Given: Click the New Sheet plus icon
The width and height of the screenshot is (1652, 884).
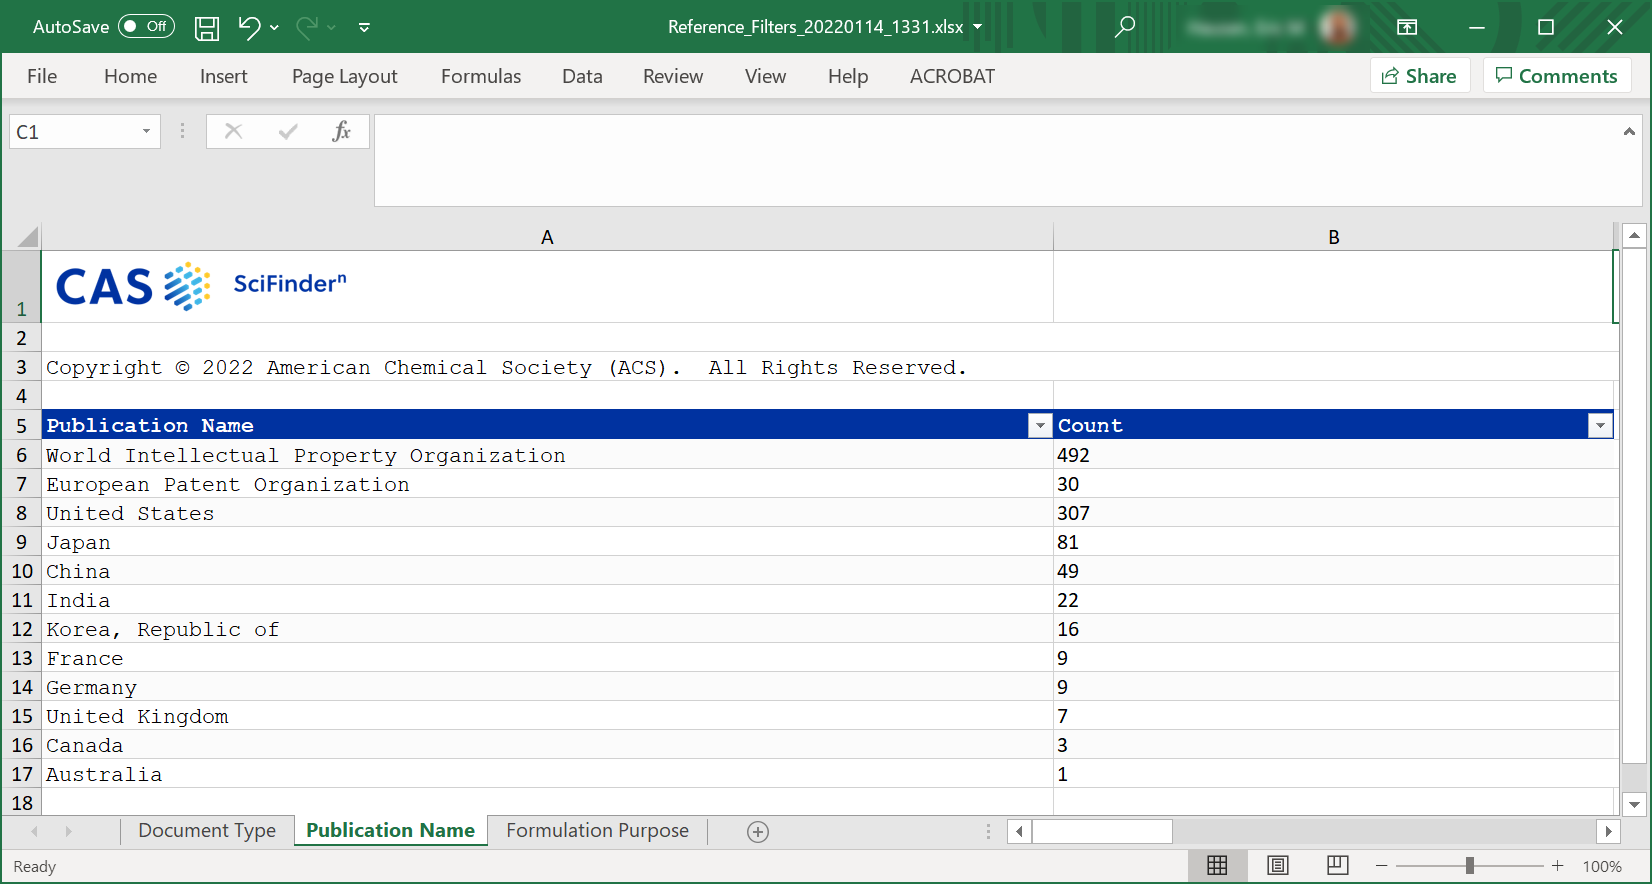Looking at the screenshot, I should point(758,832).
